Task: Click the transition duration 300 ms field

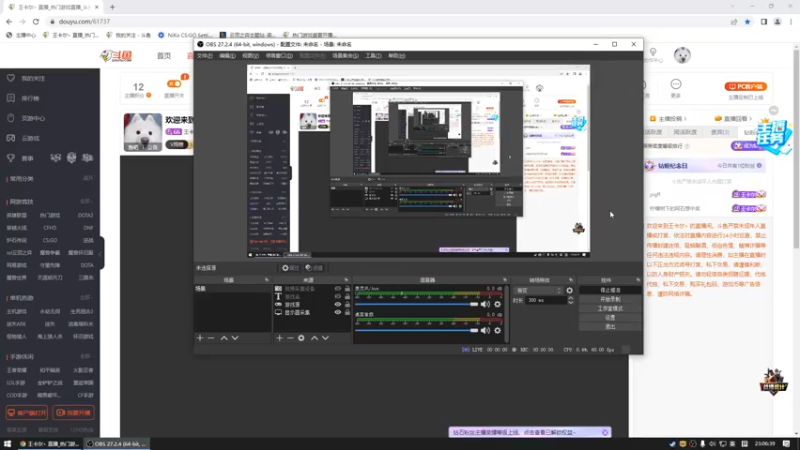Action: pyautogui.click(x=546, y=301)
